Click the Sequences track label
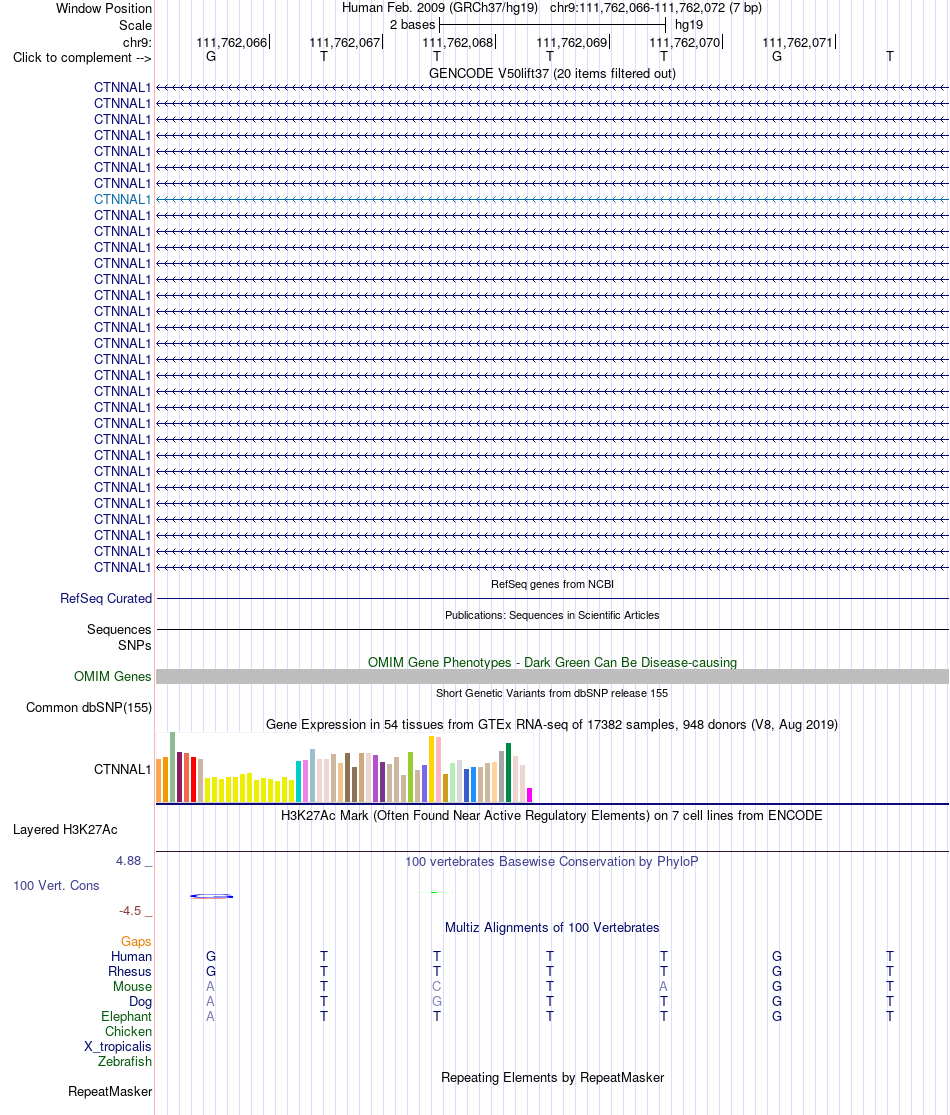The width and height of the screenshot is (950, 1115). 119,630
